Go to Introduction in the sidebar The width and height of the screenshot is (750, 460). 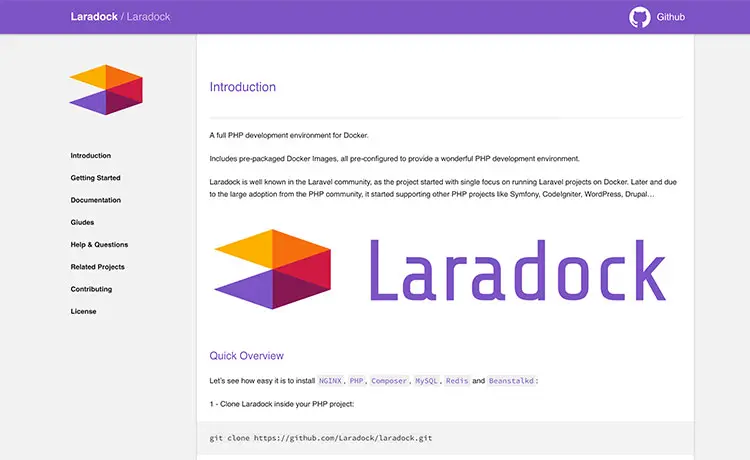pyautogui.click(x=90, y=155)
